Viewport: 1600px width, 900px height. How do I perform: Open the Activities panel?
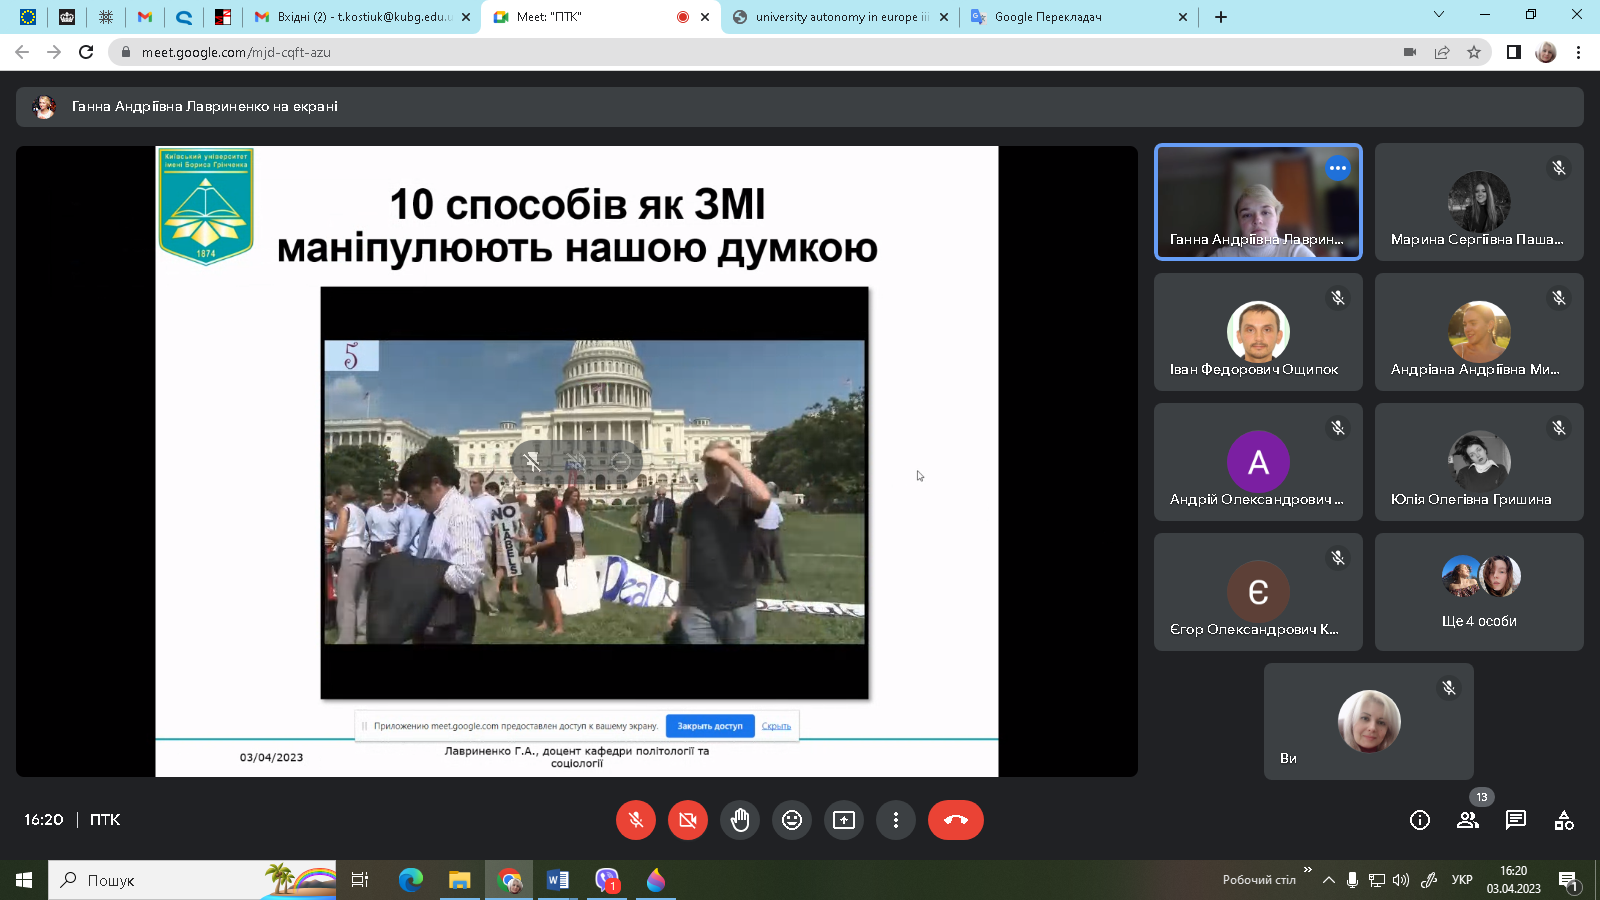[1565, 819]
